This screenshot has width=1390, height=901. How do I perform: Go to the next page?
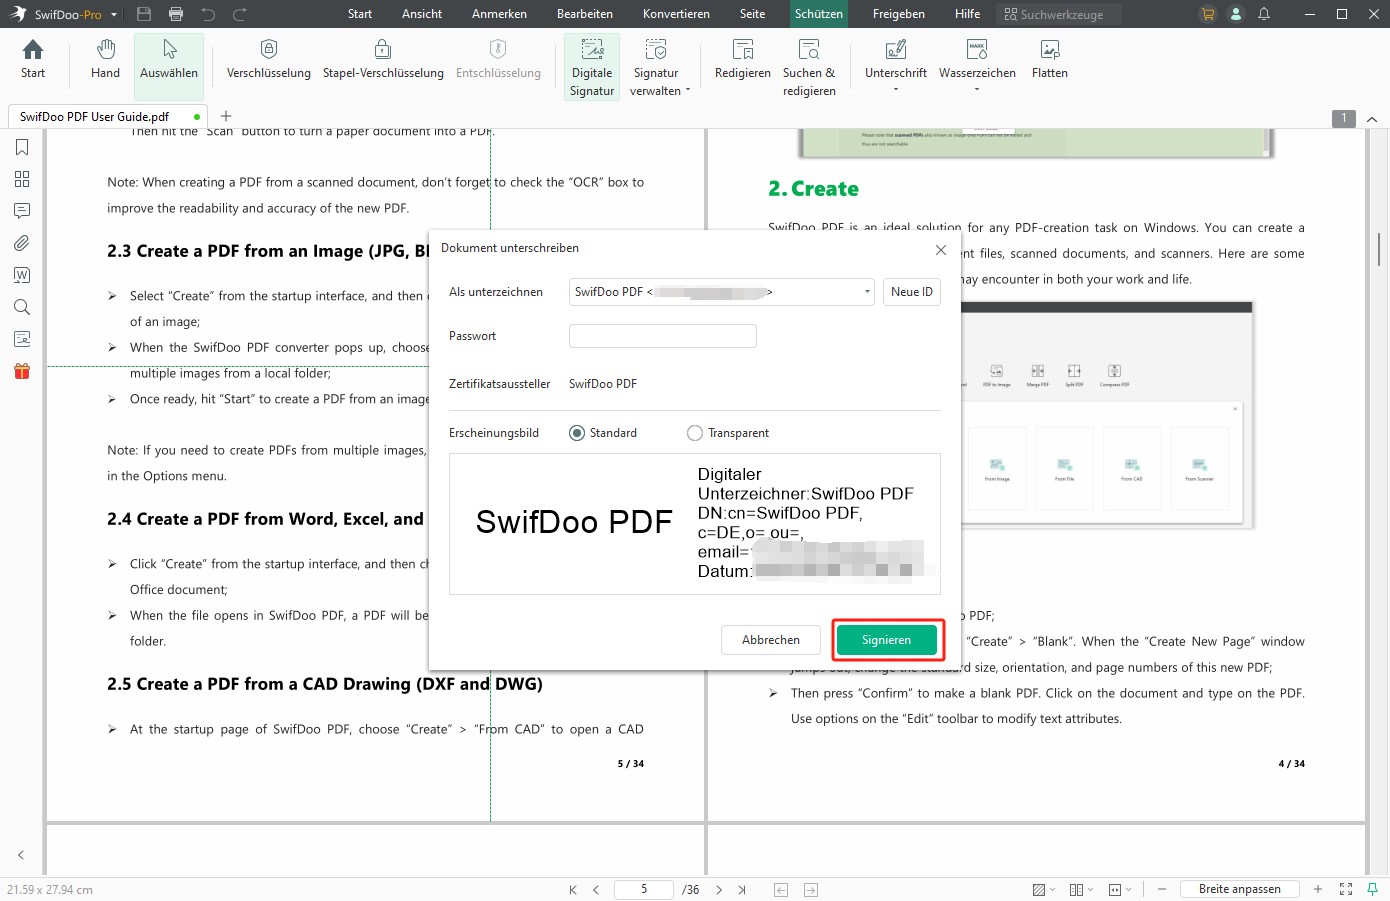[718, 889]
